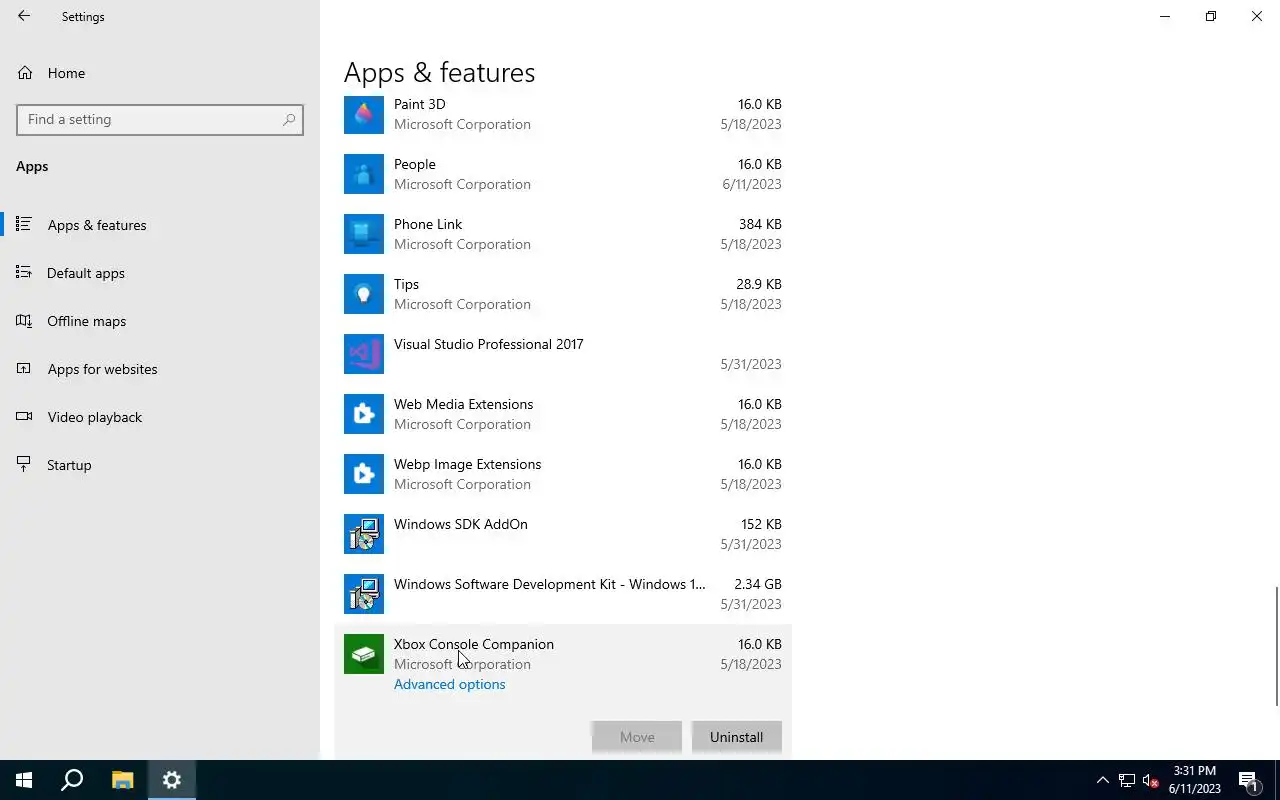Image resolution: width=1280 pixels, height=800 pixels.
Task: Select Visual Studio Professional 2017 entry
Action: (563, 354)
